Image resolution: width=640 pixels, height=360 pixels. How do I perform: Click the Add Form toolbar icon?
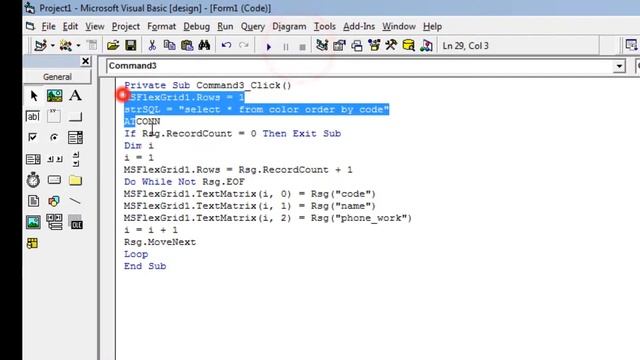pyautogui.click(x=65, y=46)
